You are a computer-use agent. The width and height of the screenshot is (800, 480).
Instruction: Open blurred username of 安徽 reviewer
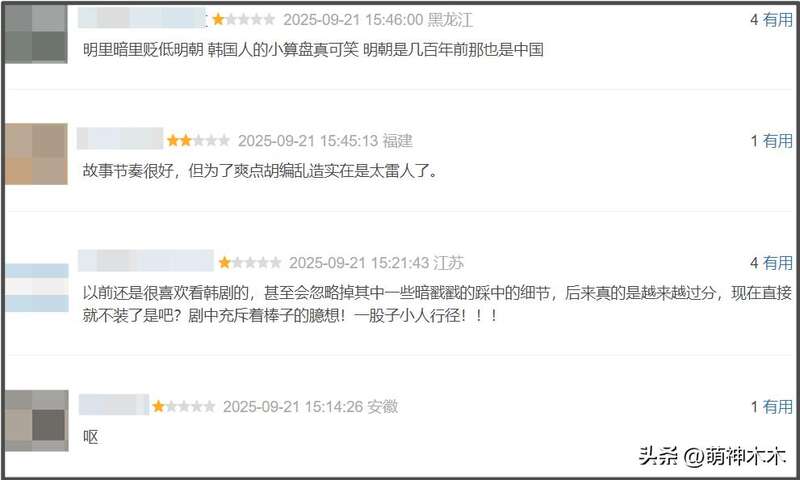pos(114,405)
